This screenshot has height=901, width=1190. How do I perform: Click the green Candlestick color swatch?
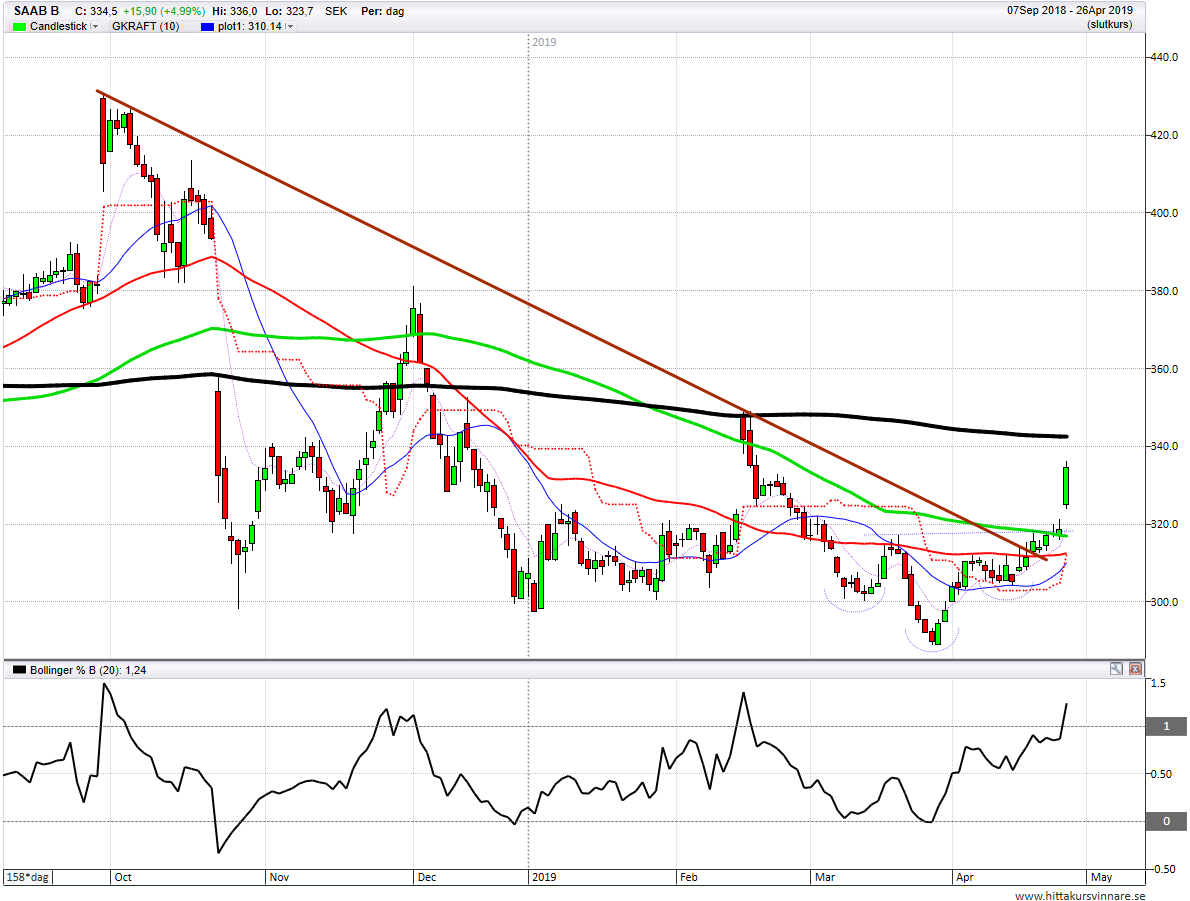(19, 27)
